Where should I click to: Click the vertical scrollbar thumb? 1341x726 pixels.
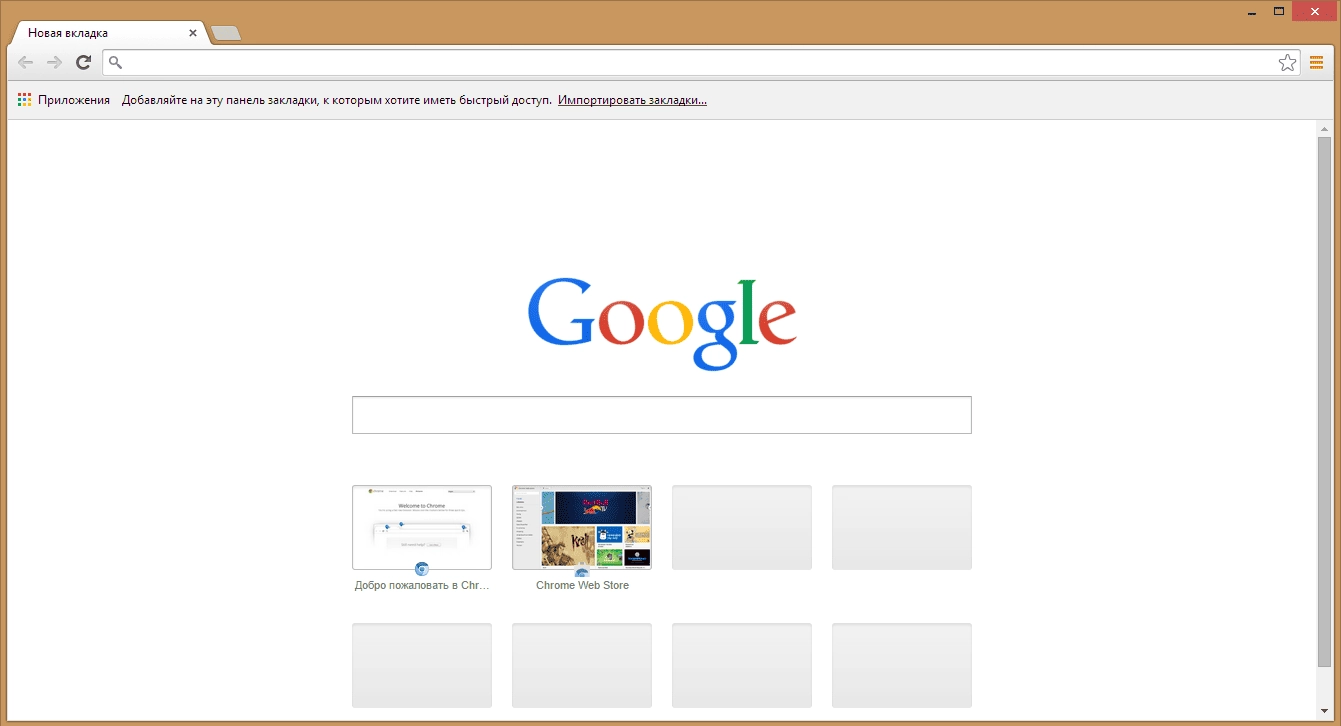pos(1325,400)
